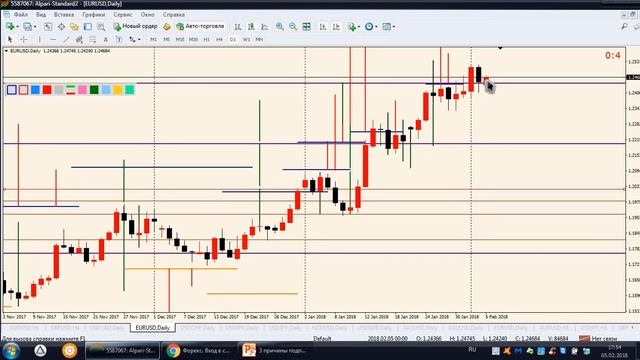This screenshot has width=640, height=360.
Task: Pick the pink color swatch
Action: [x=82, y=90]
